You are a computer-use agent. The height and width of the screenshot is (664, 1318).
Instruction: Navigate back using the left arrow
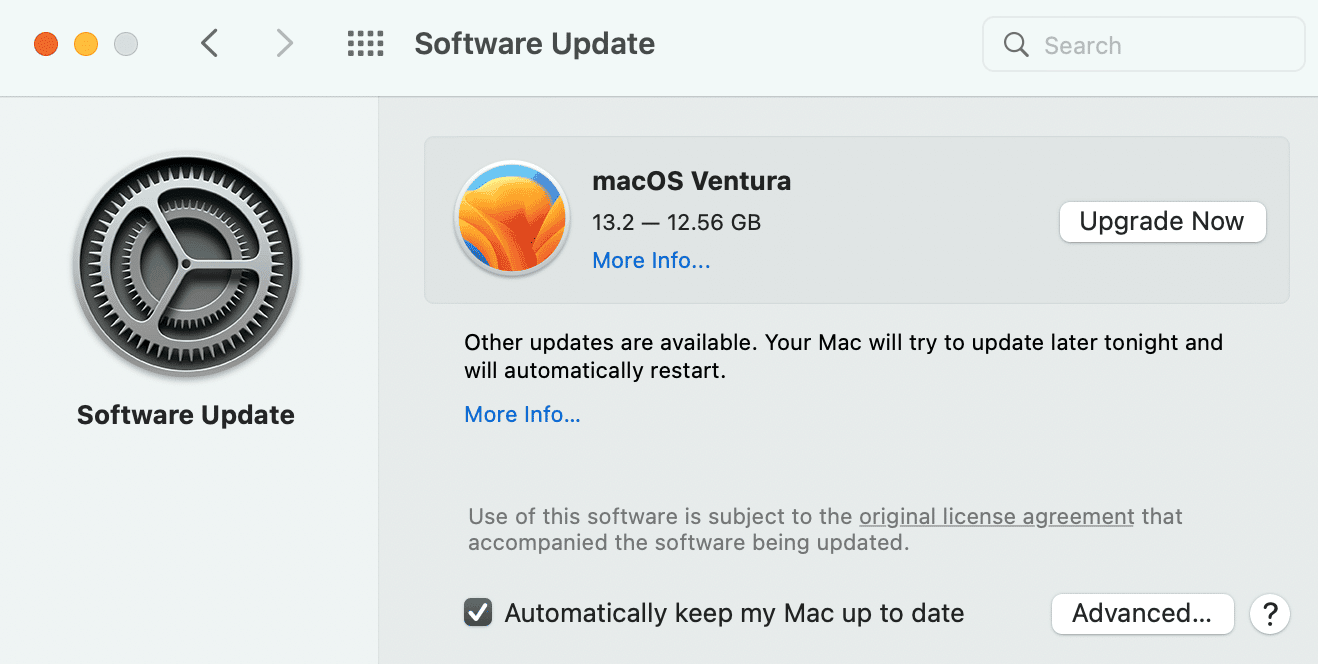[208, 43]
